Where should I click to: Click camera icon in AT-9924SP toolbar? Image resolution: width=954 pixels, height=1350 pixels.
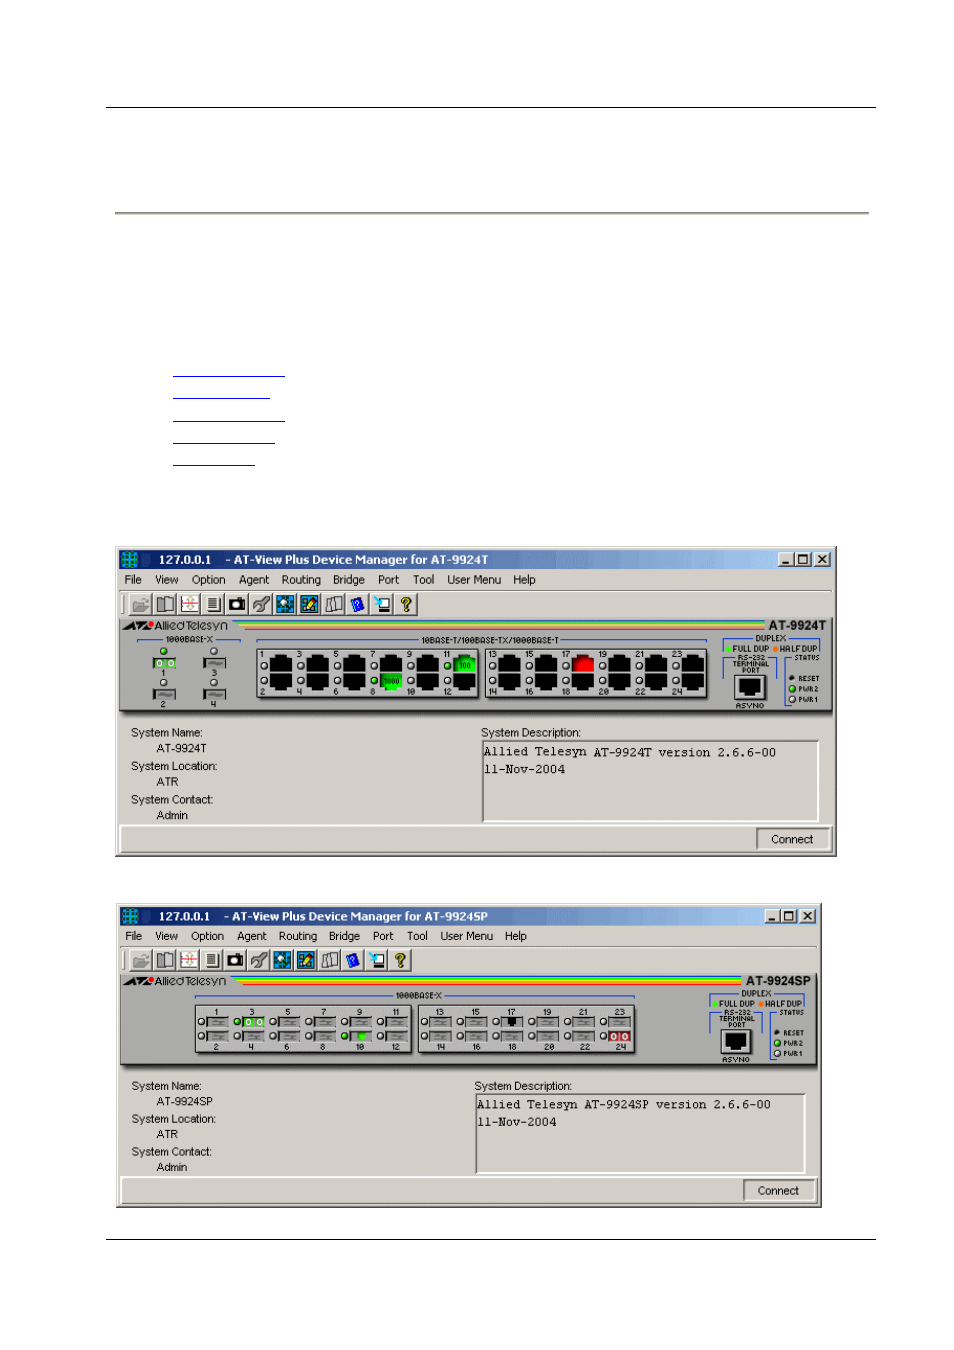pos(235,960)
